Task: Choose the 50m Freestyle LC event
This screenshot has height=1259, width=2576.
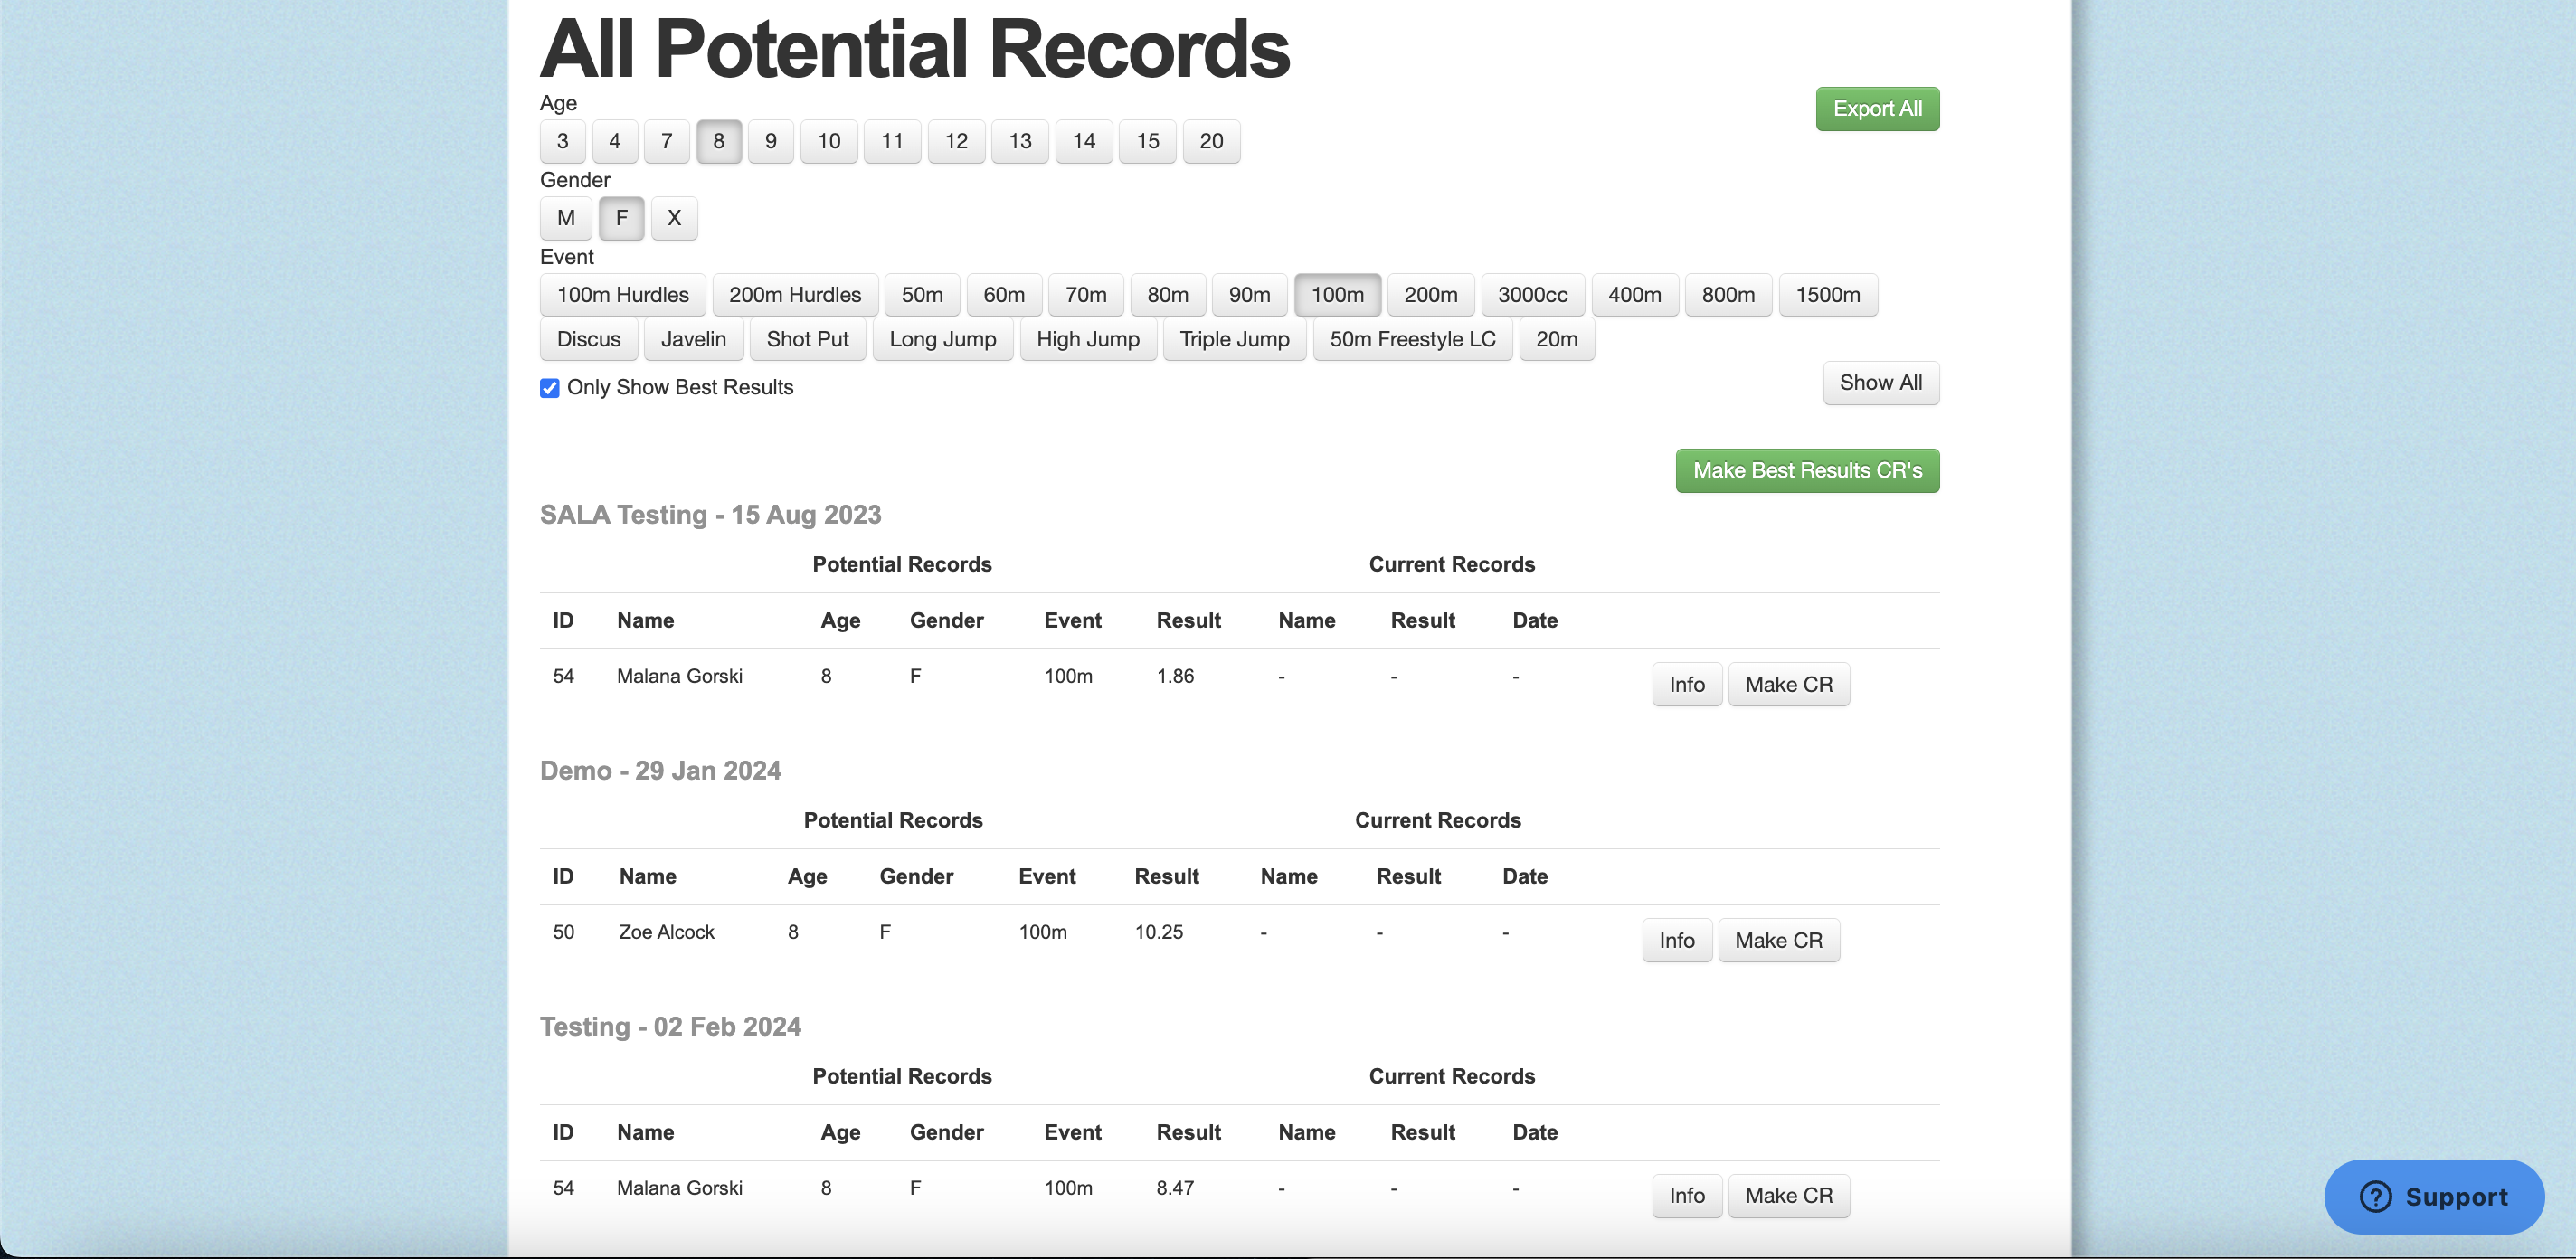Action: [x=1413, y=339]
